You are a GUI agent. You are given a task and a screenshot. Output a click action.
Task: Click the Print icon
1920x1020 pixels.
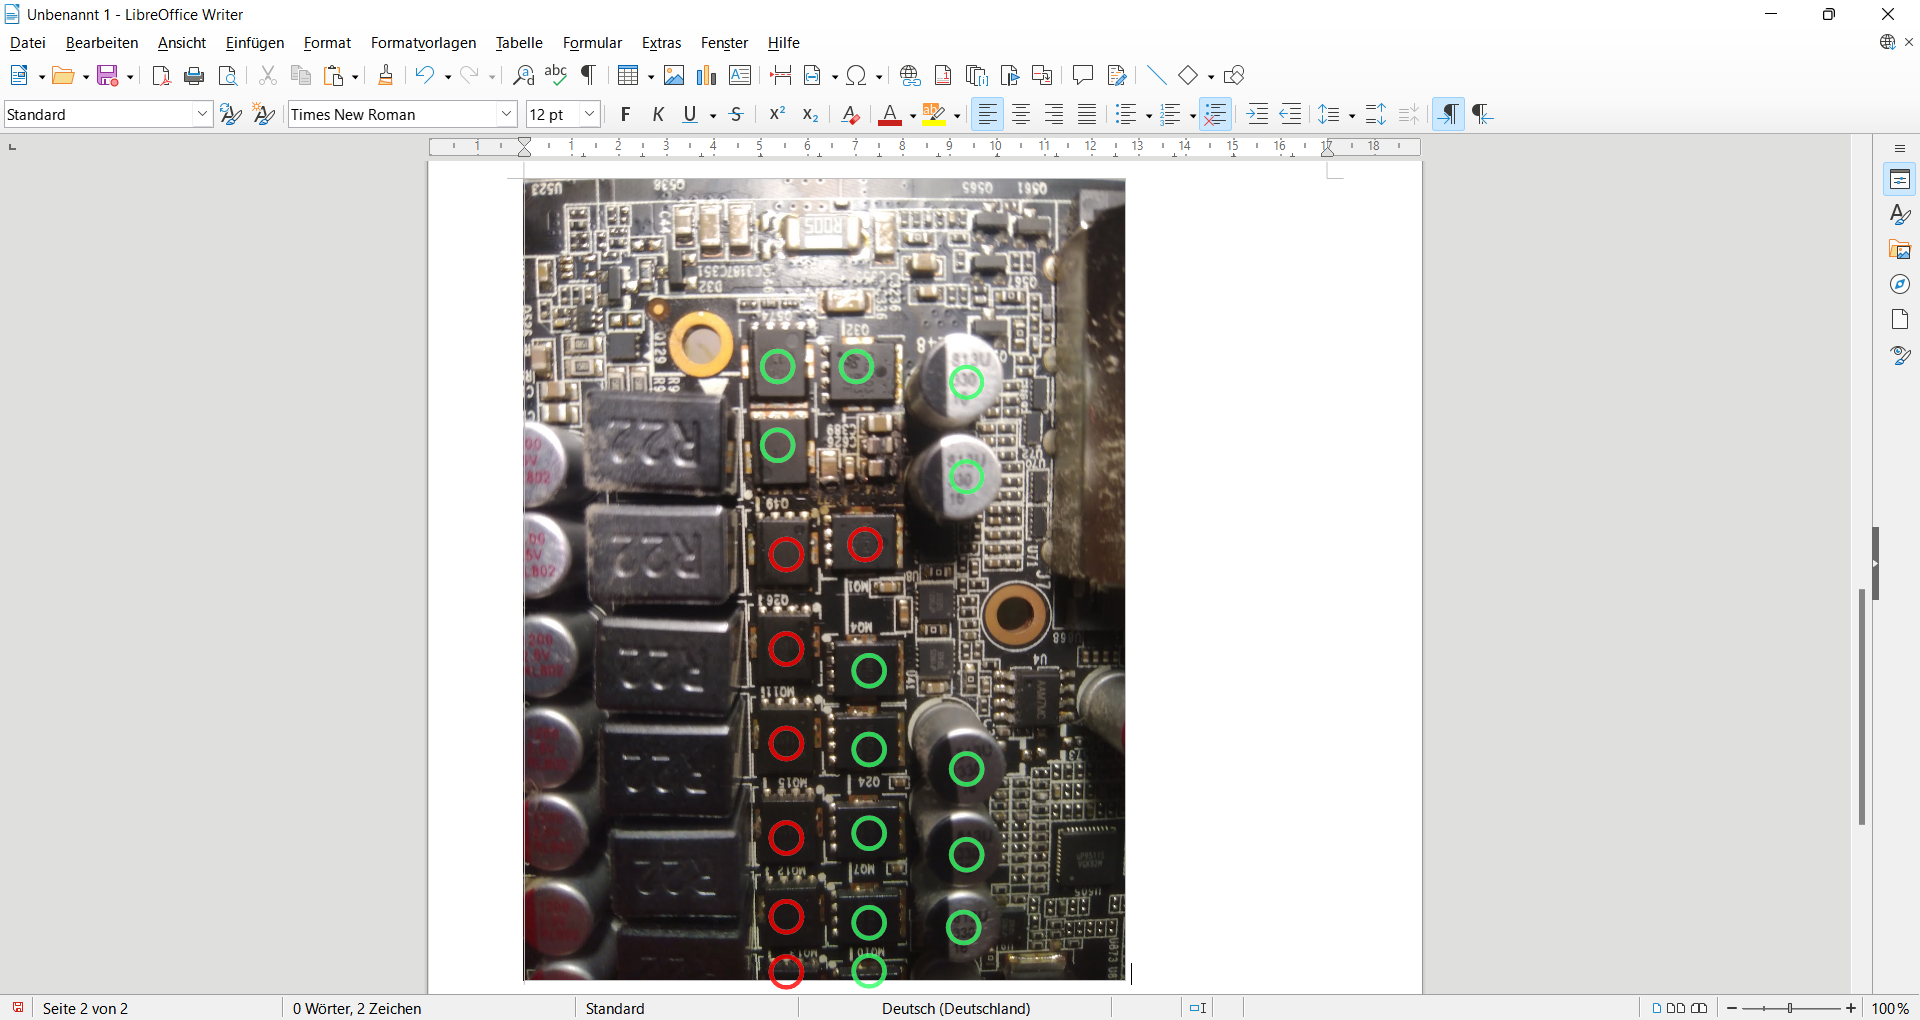[x=194, y=75]
